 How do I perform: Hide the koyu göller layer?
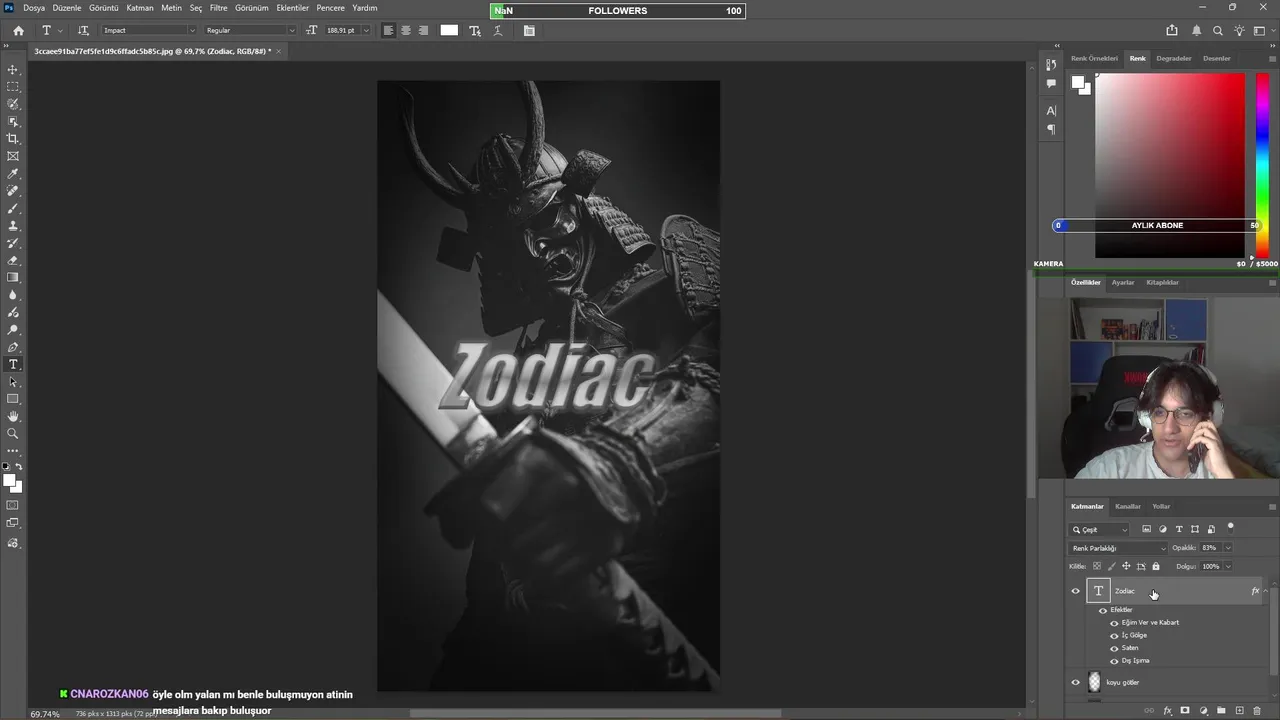pyautogui.click(x=1076, y=682)
